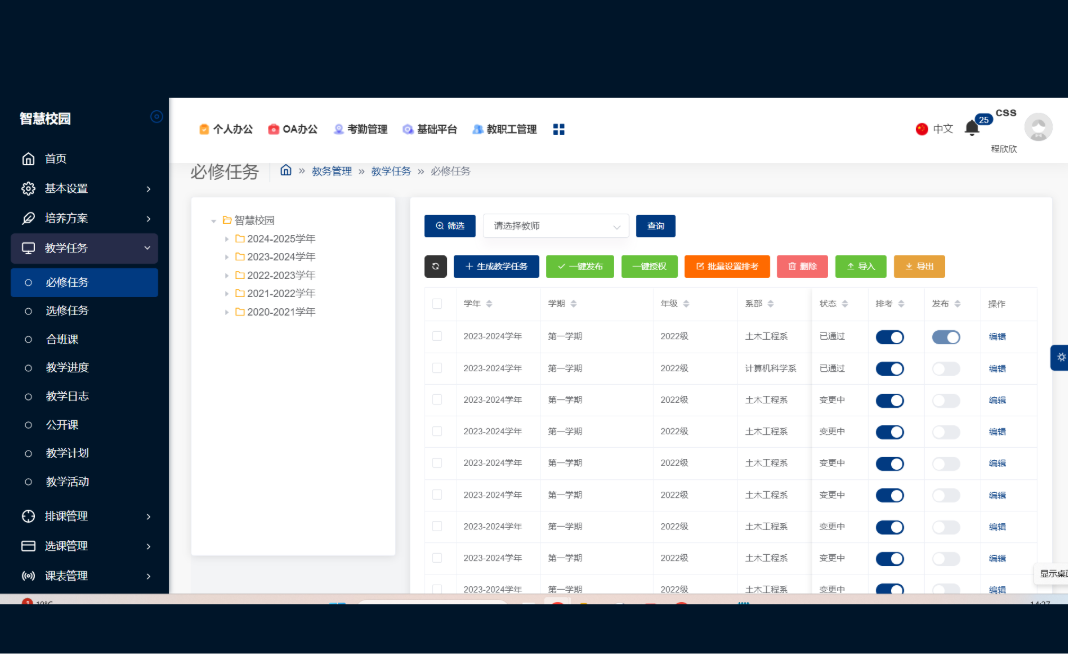Sort the table by 排考 column
1068x654 pixels.
(901, 304)
